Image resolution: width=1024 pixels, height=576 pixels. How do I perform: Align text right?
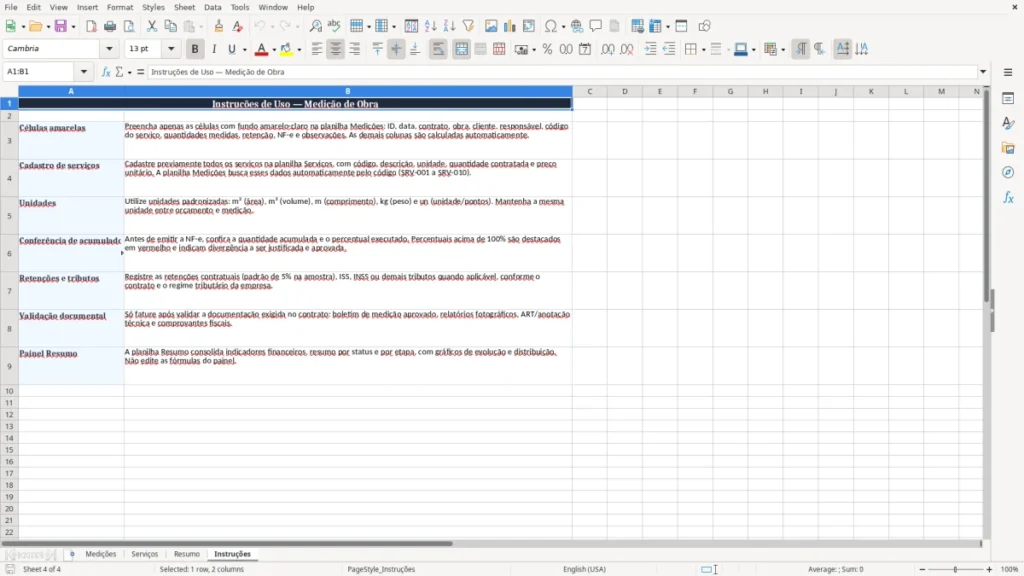click(355, 49)
